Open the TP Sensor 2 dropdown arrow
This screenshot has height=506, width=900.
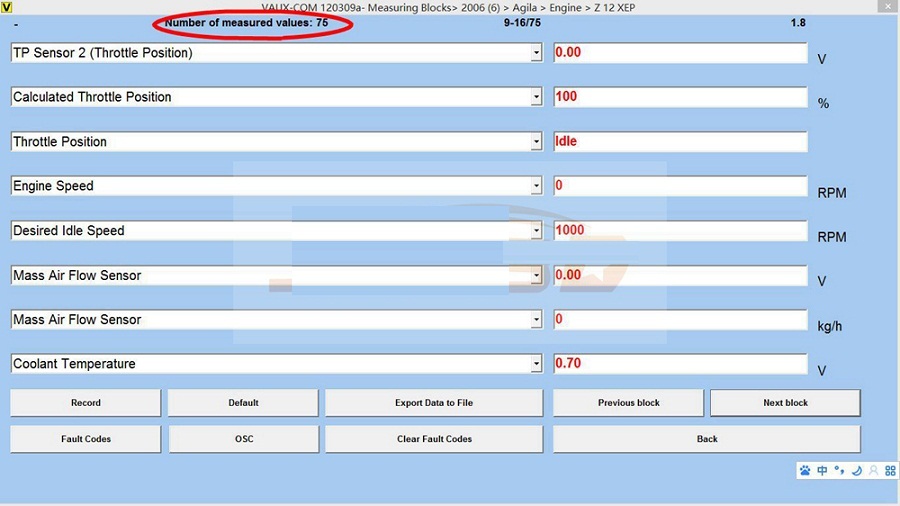pos(536,53)
